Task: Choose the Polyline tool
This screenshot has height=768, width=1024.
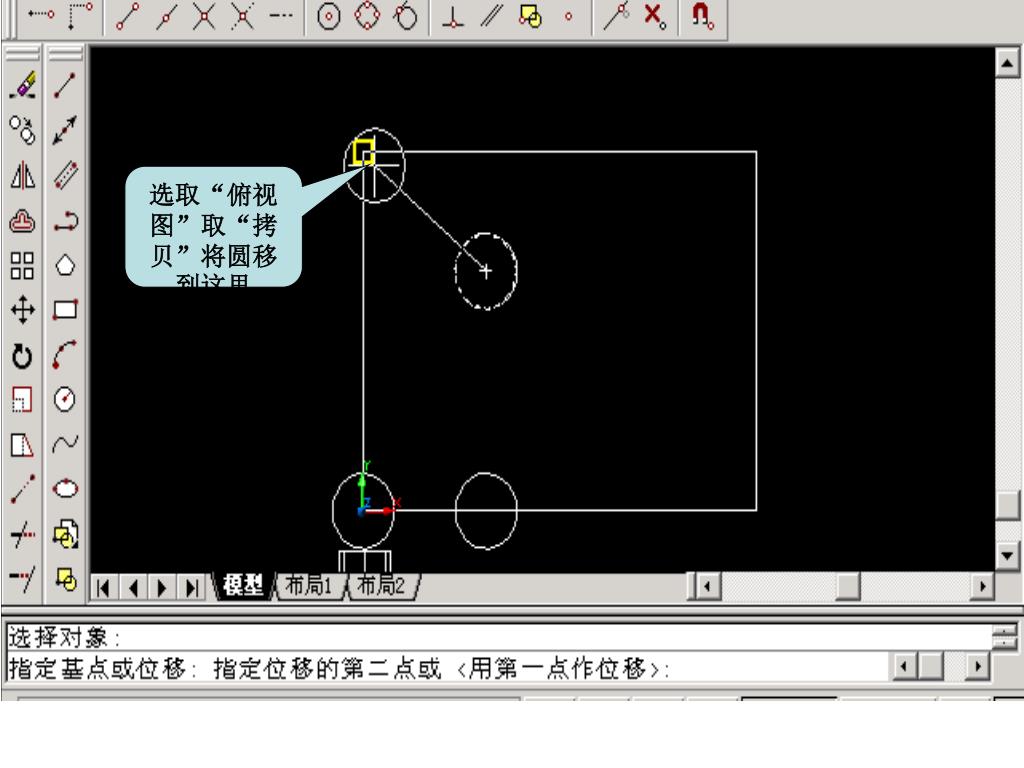Action: [x=65, y=222]
